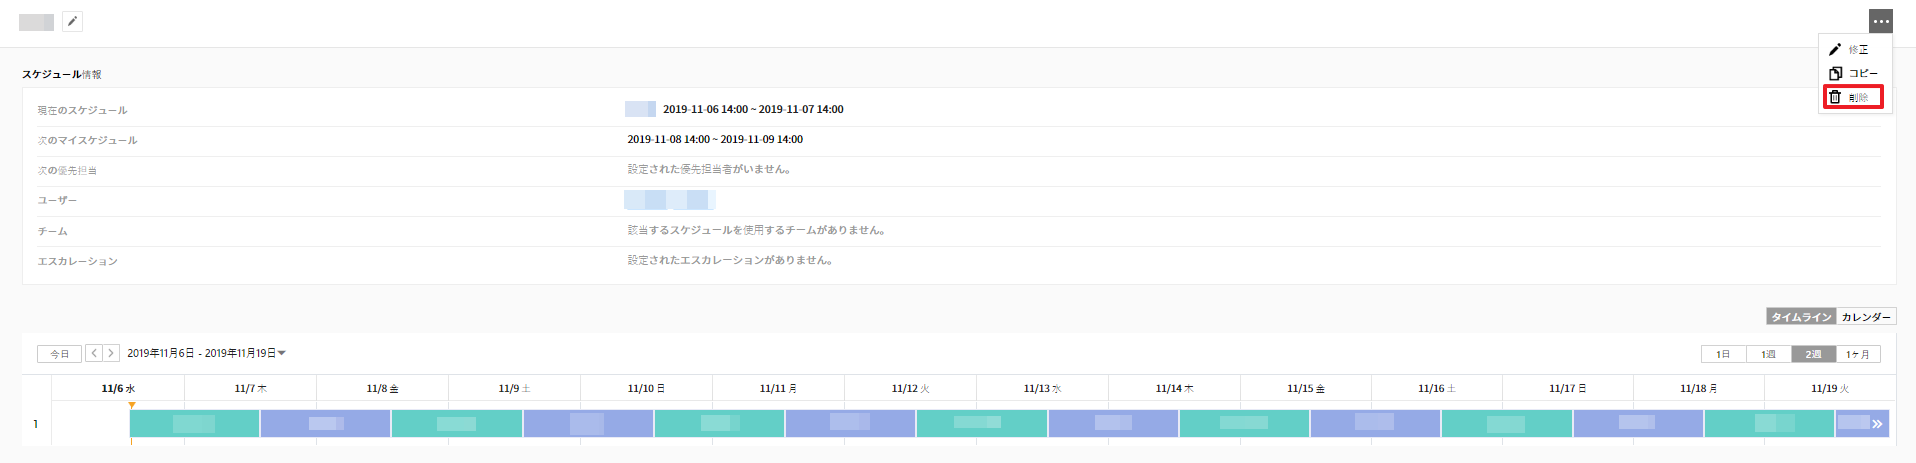Switch to the タイムライン view
1916x463 pixels.
pyautogui.click(x=1801, y=317)
